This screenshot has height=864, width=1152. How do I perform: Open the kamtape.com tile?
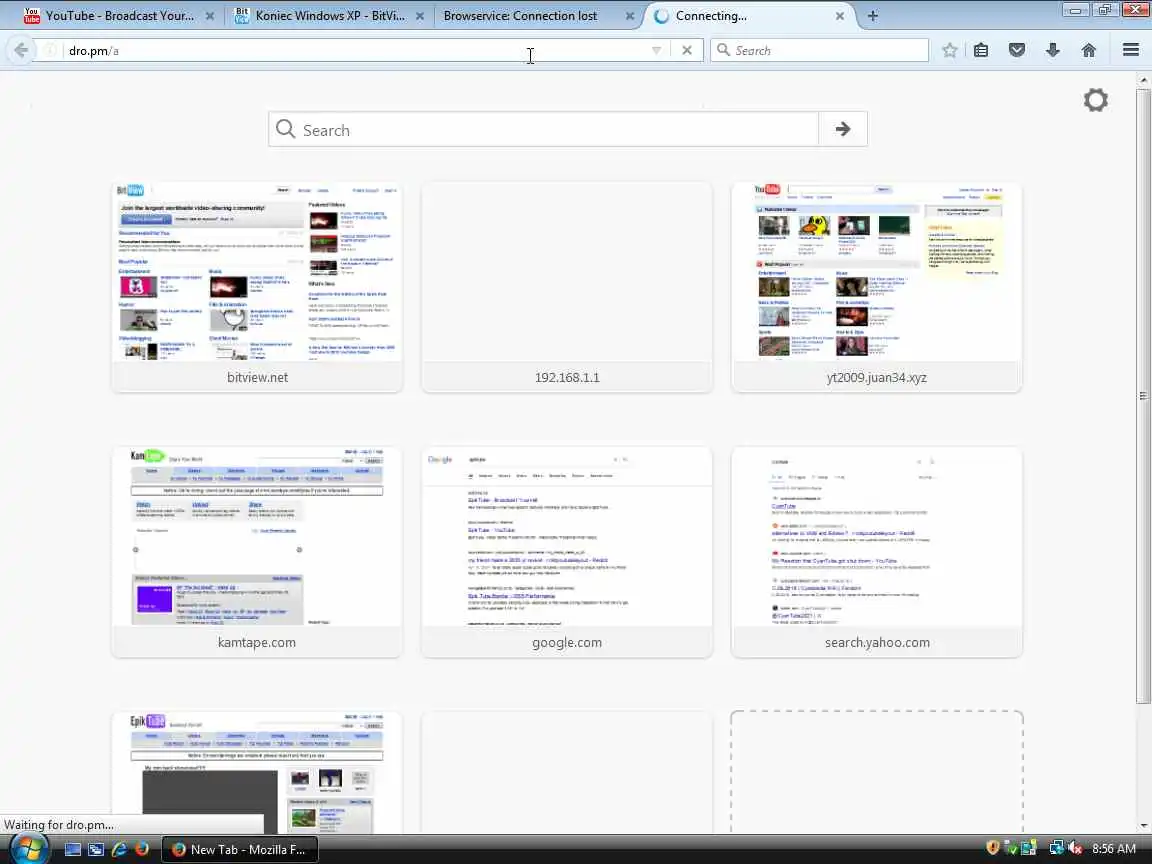[x=257, y=552]
